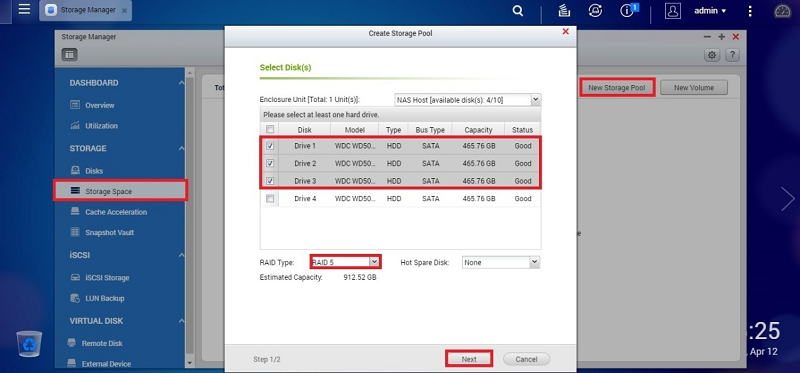Click the Cancel button
This screenshot has width=800, height=373.
(x=526, y=359)
